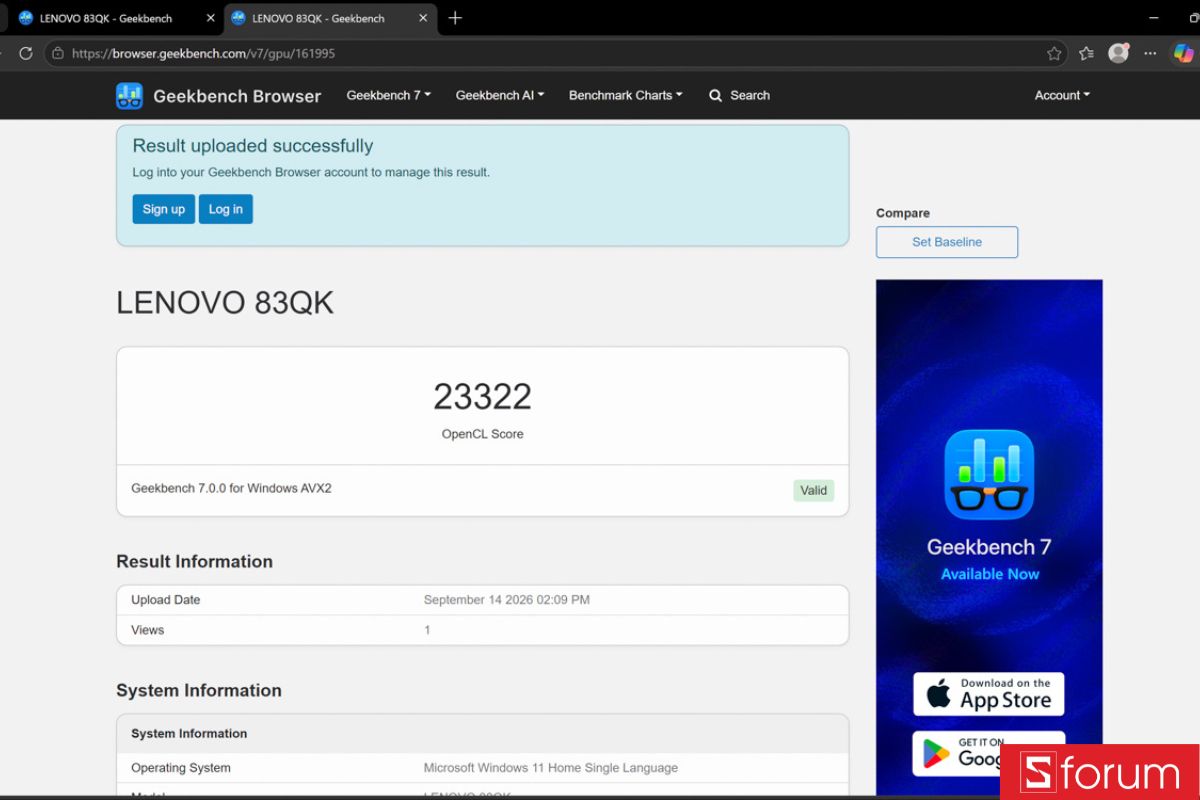Open the browser profile avatar
Image resolution: width=1200 pixels, height=800 pixels.
coord(1118,53)
